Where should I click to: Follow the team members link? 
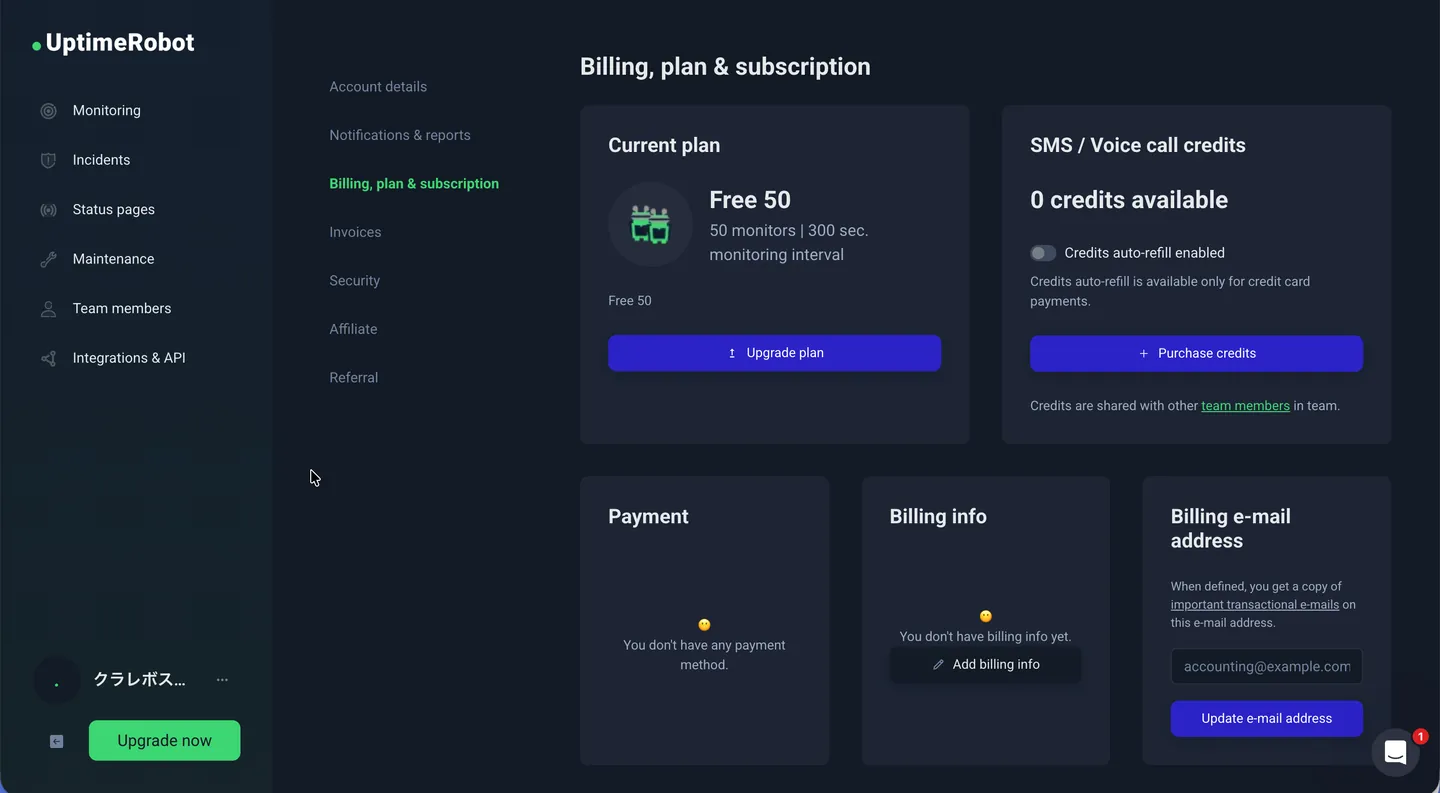click(x=1245, y=406)
